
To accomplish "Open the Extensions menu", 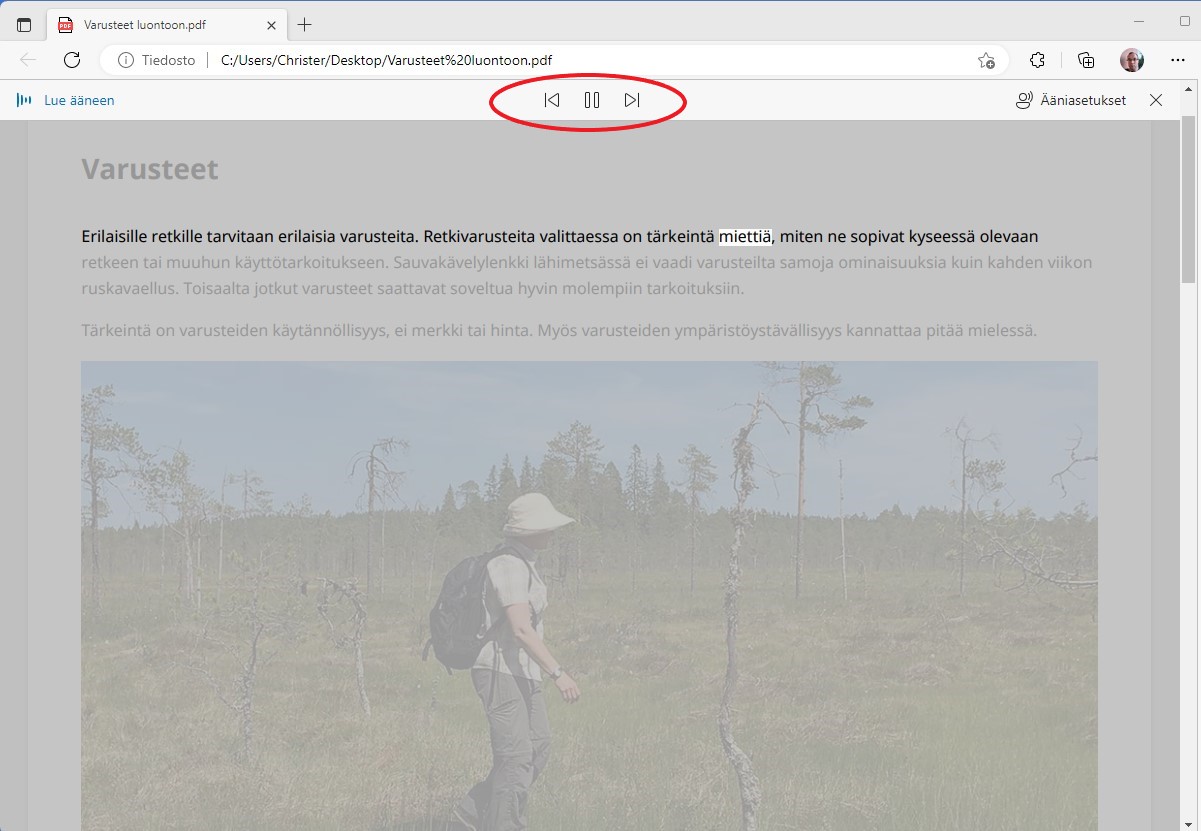I will point(1037,60).
